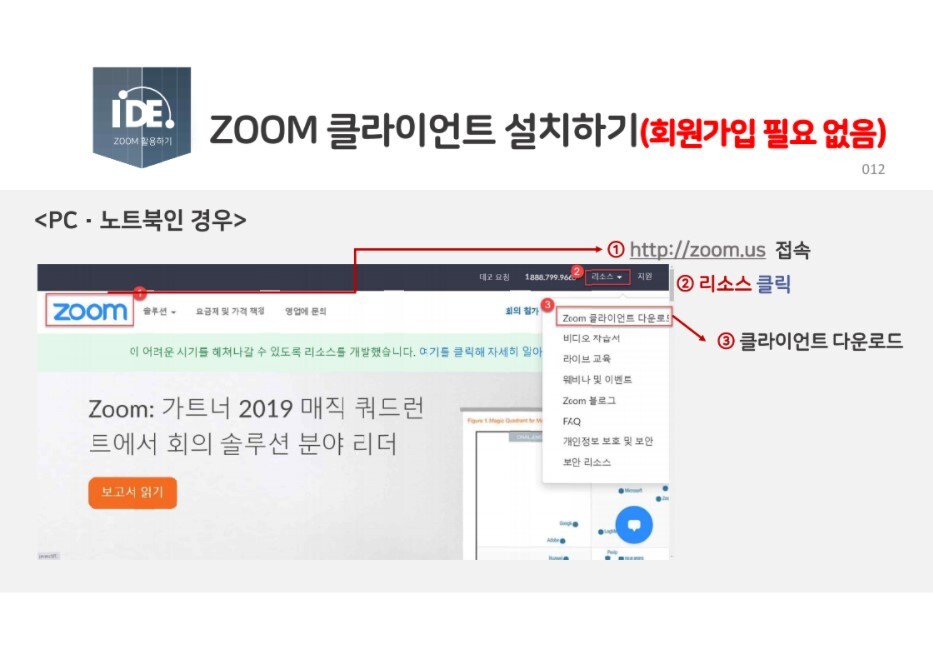Select FAQ in the resources list
The image size is (933, 660).
[572, 421]
